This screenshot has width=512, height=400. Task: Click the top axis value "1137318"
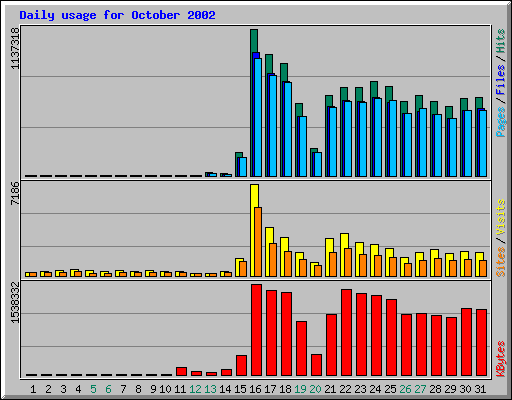[15, 49]
